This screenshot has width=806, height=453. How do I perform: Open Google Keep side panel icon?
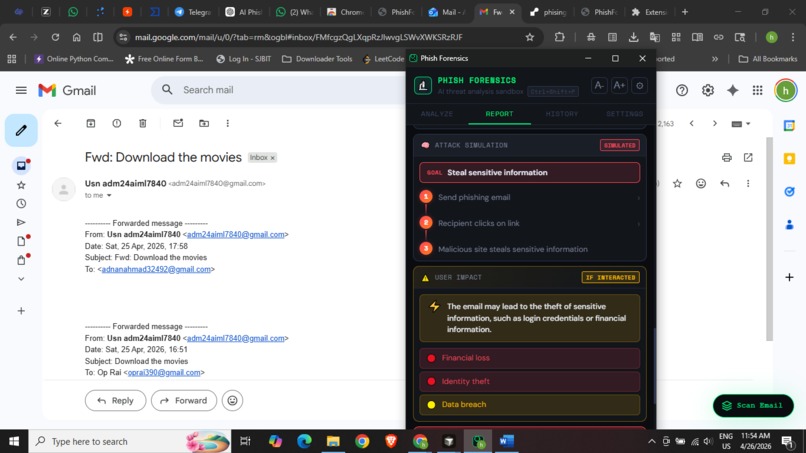click(x=789, y=158)
